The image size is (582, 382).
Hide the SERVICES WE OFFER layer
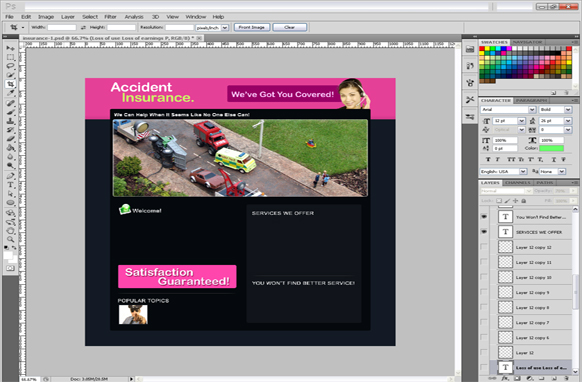[484, 232]
